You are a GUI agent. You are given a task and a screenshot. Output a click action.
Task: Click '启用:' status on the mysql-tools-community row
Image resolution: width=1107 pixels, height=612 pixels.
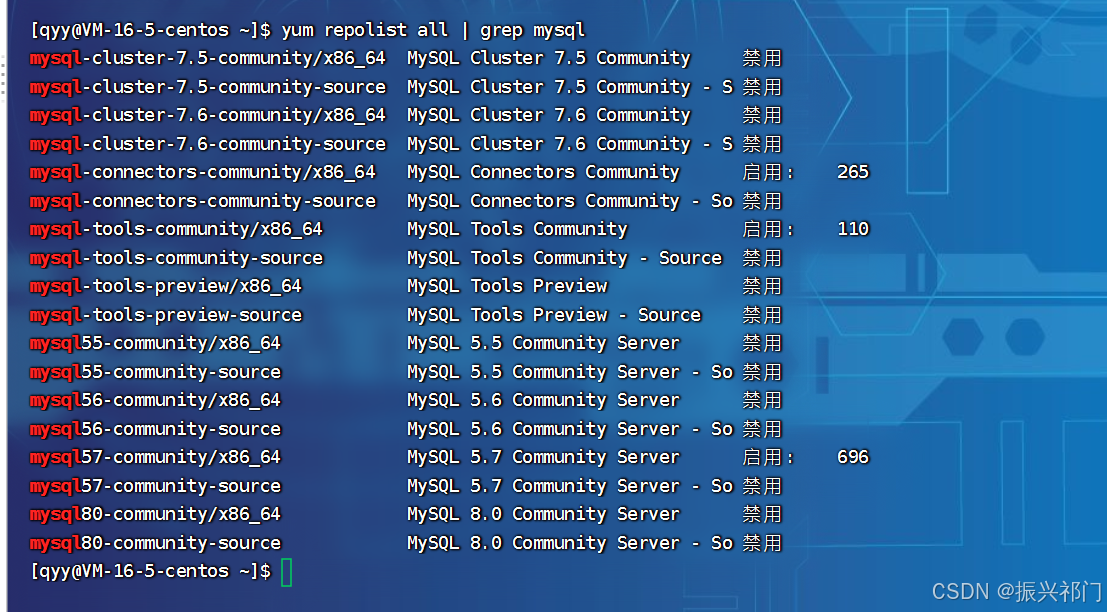pyautogui.click(x=768, y=229)
